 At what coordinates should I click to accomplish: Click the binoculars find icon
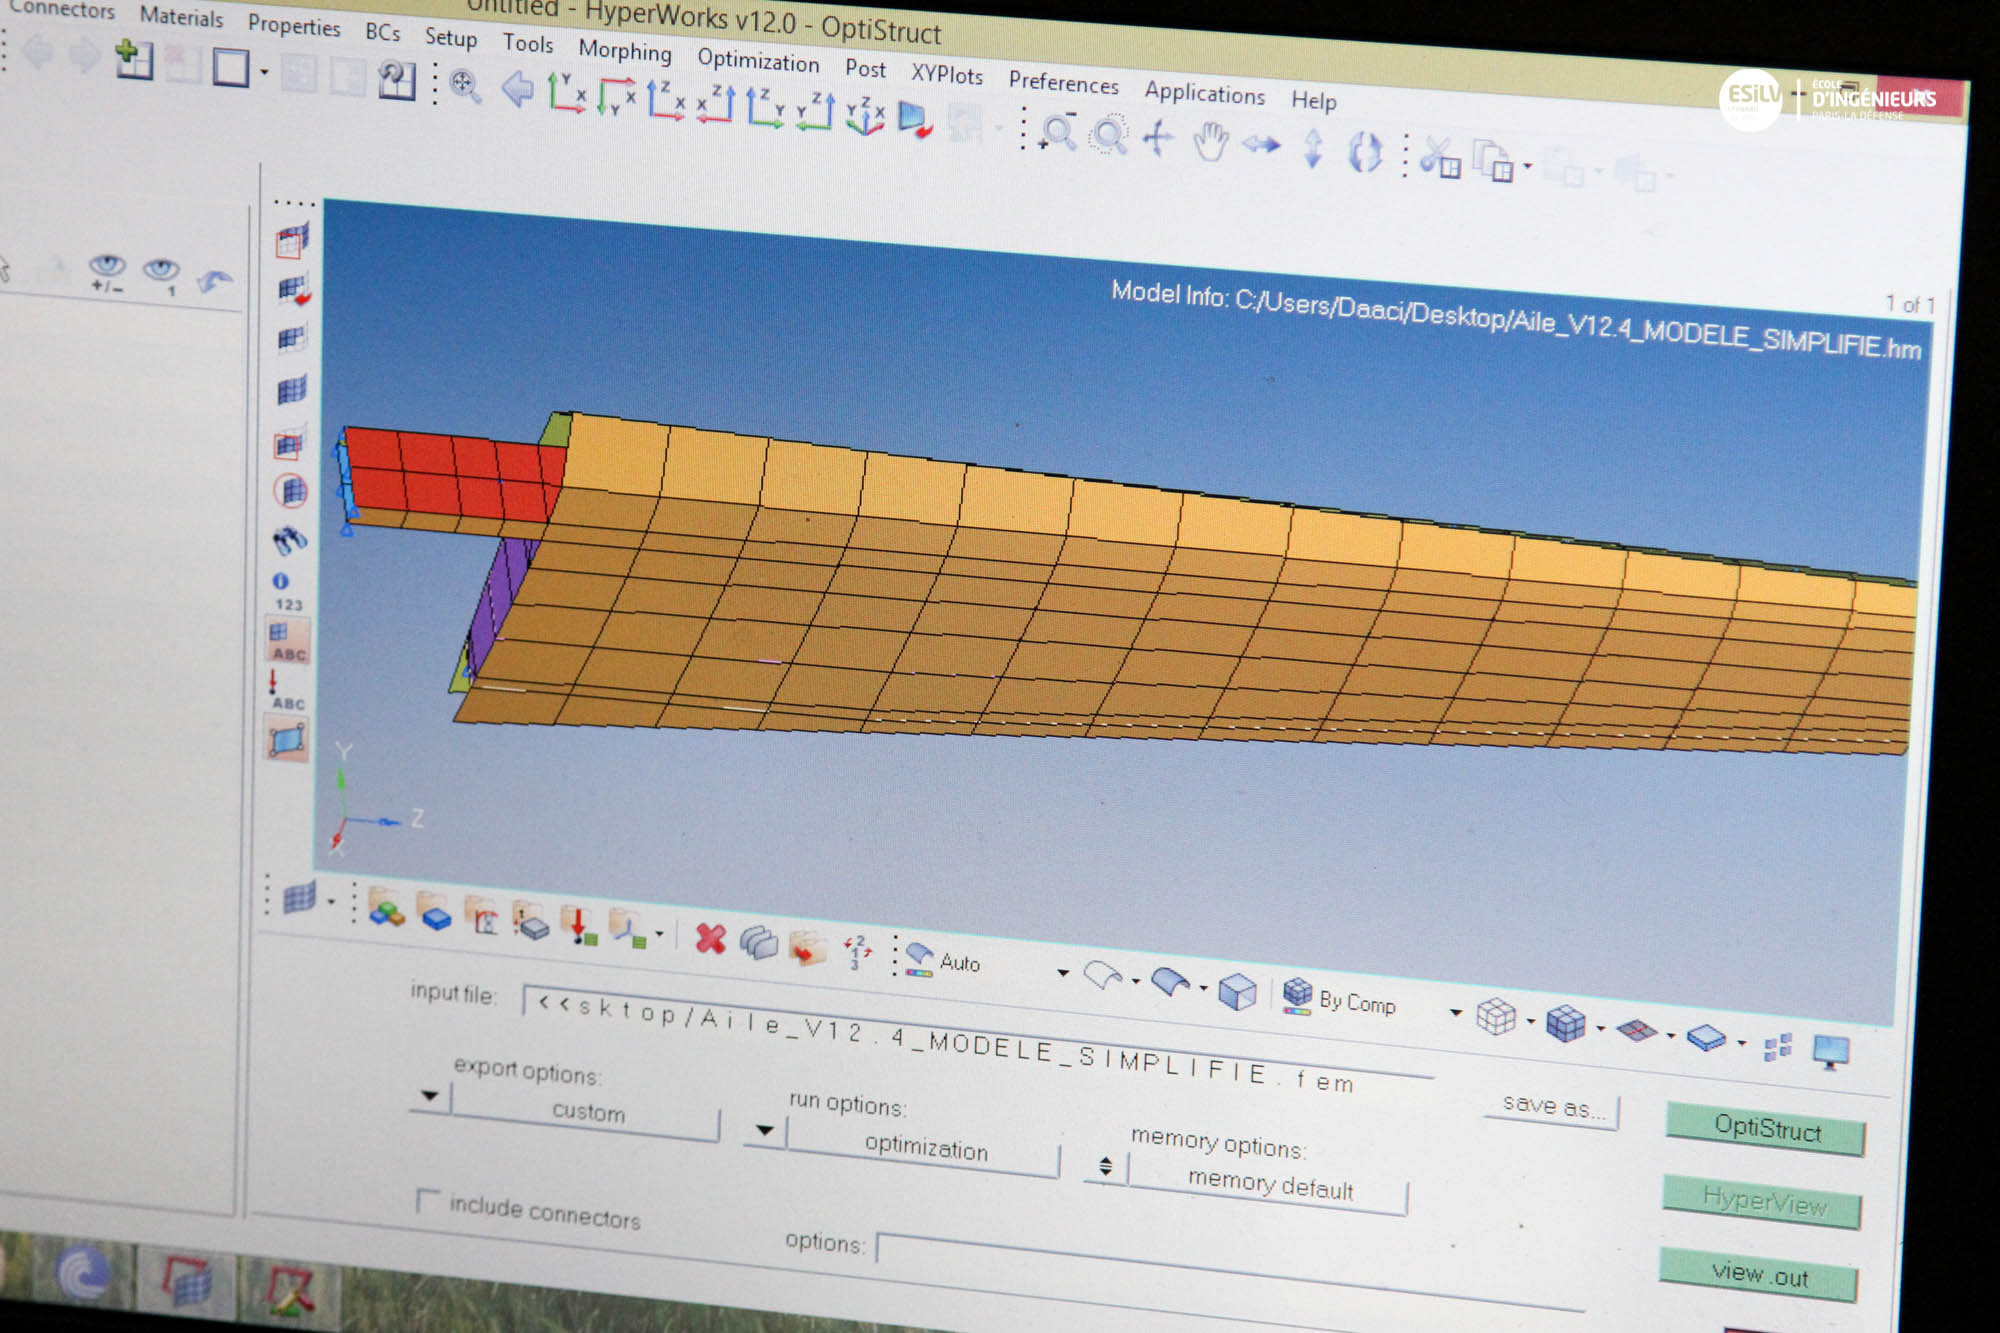click(x=289, y=541)
